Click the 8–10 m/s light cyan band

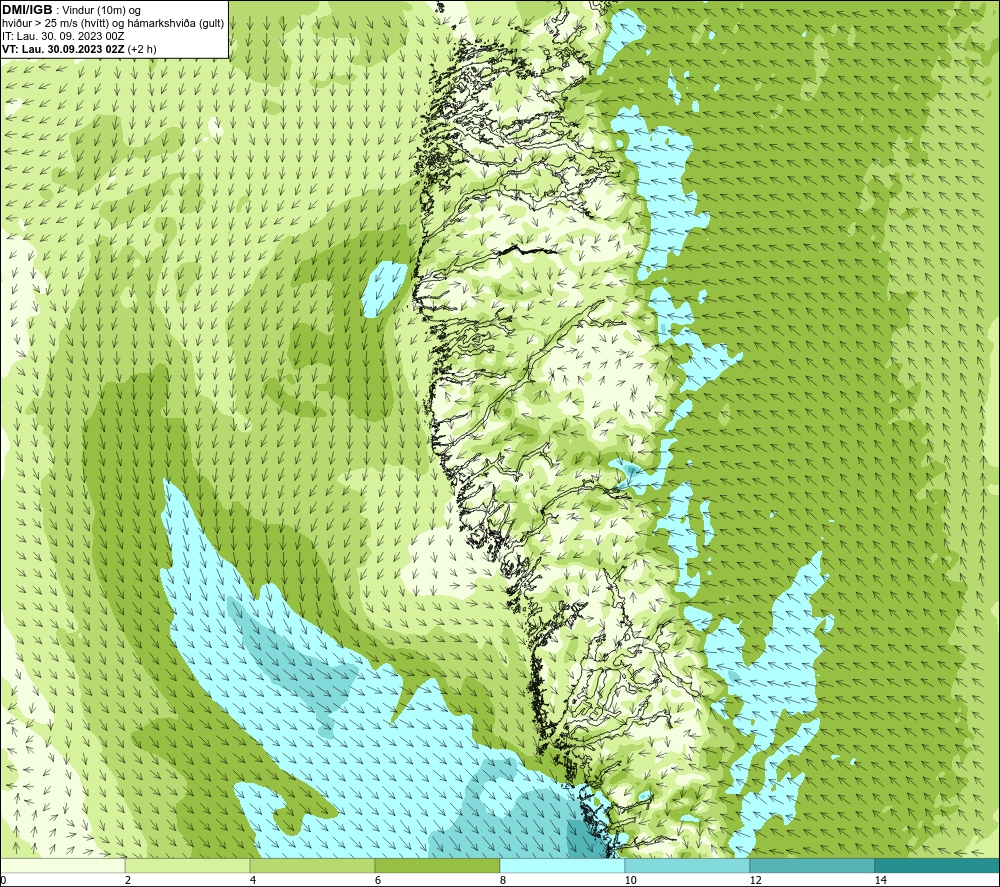(562, 866)
